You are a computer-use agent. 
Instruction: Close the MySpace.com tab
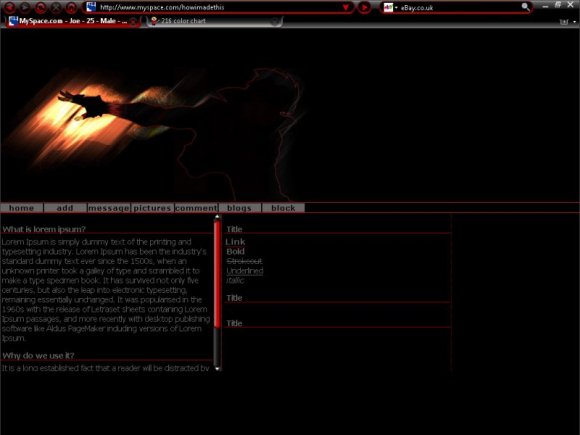[133, 21]
